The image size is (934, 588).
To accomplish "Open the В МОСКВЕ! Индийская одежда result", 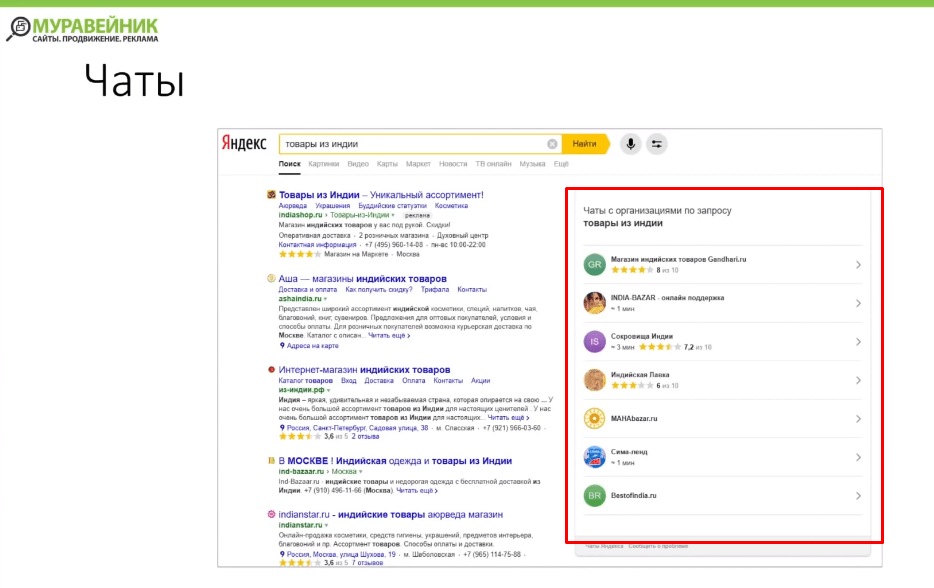I will click(x=396, y=461).
